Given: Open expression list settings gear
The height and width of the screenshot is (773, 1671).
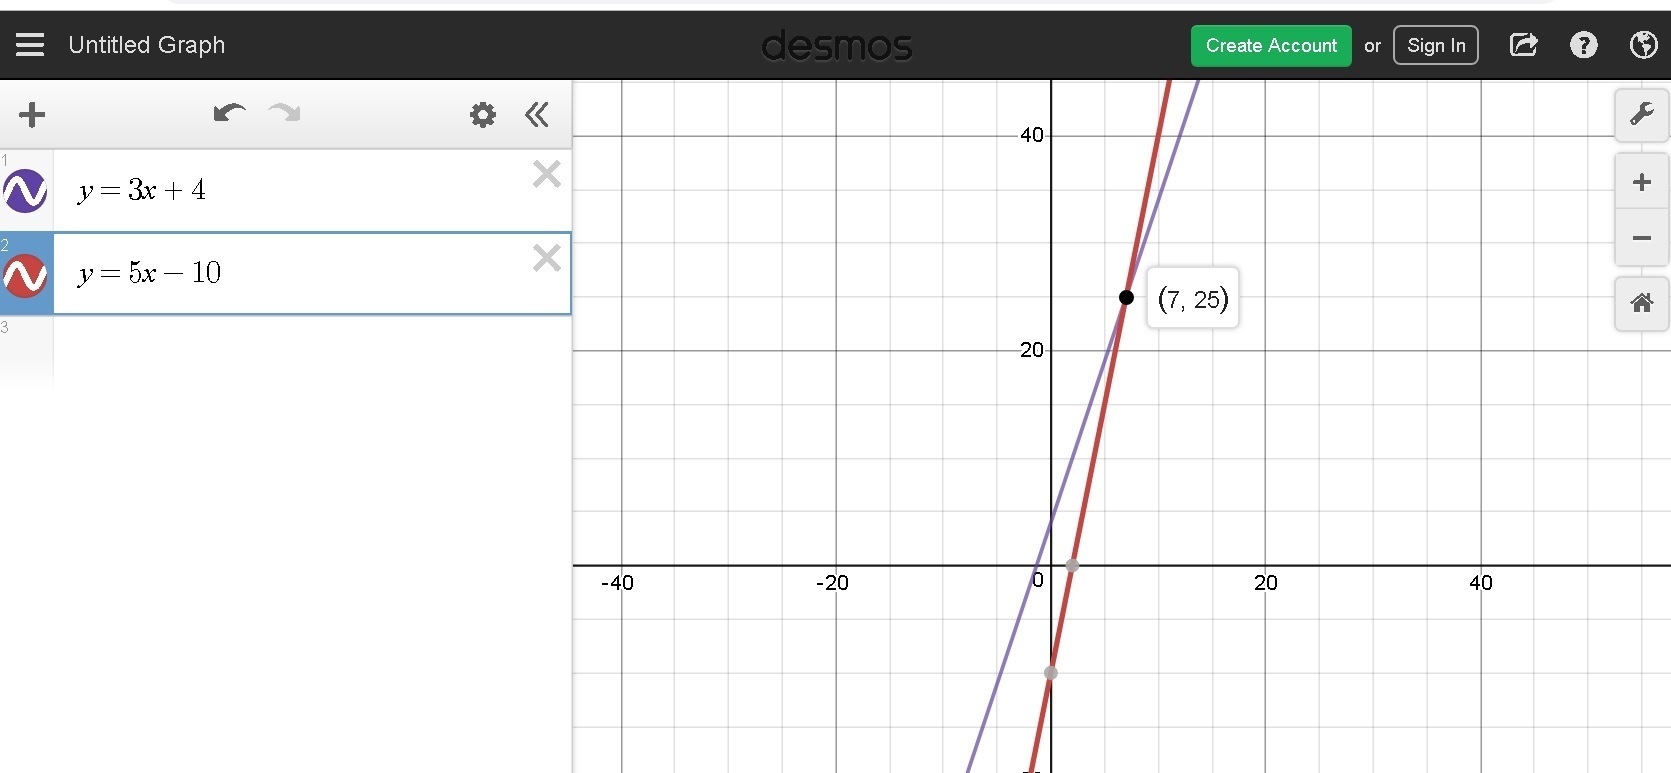Looking at the screenshot, I should [483, 115].
